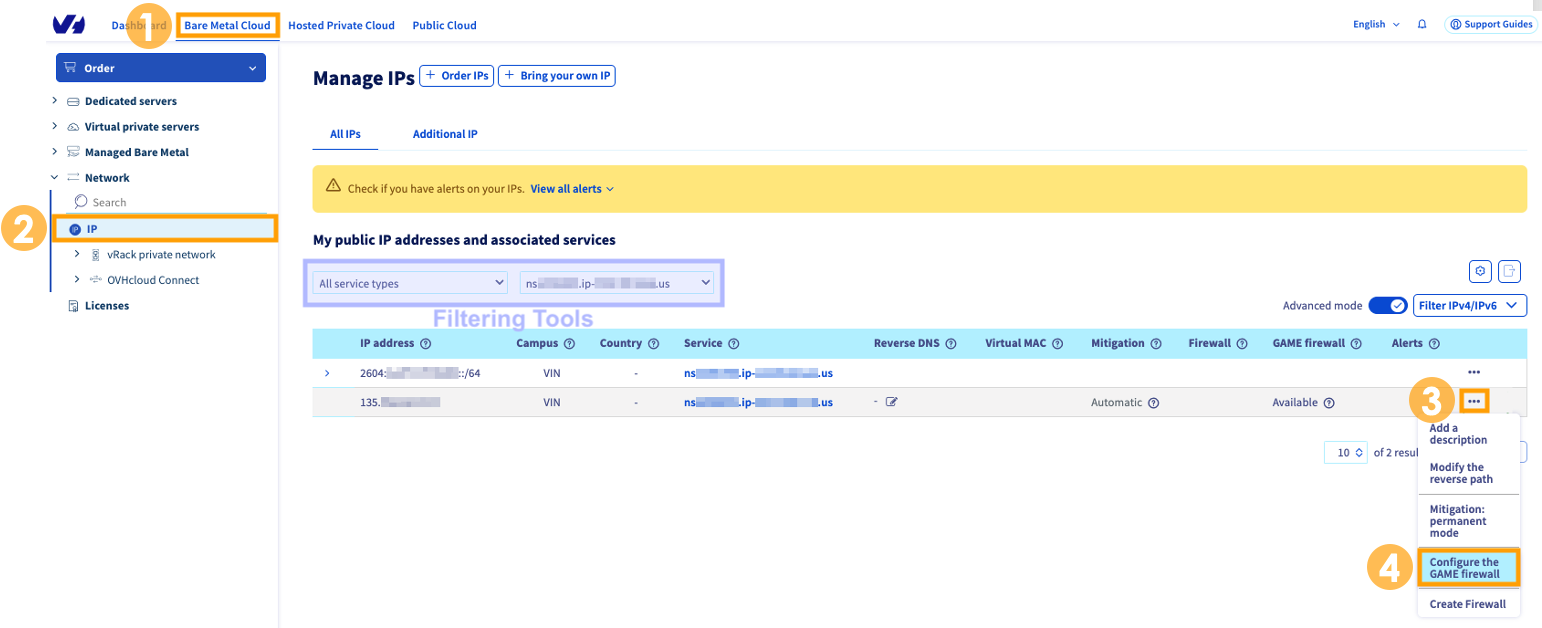
Task: Choose Configure the GAME firewall
Action: coord(1468,568)
